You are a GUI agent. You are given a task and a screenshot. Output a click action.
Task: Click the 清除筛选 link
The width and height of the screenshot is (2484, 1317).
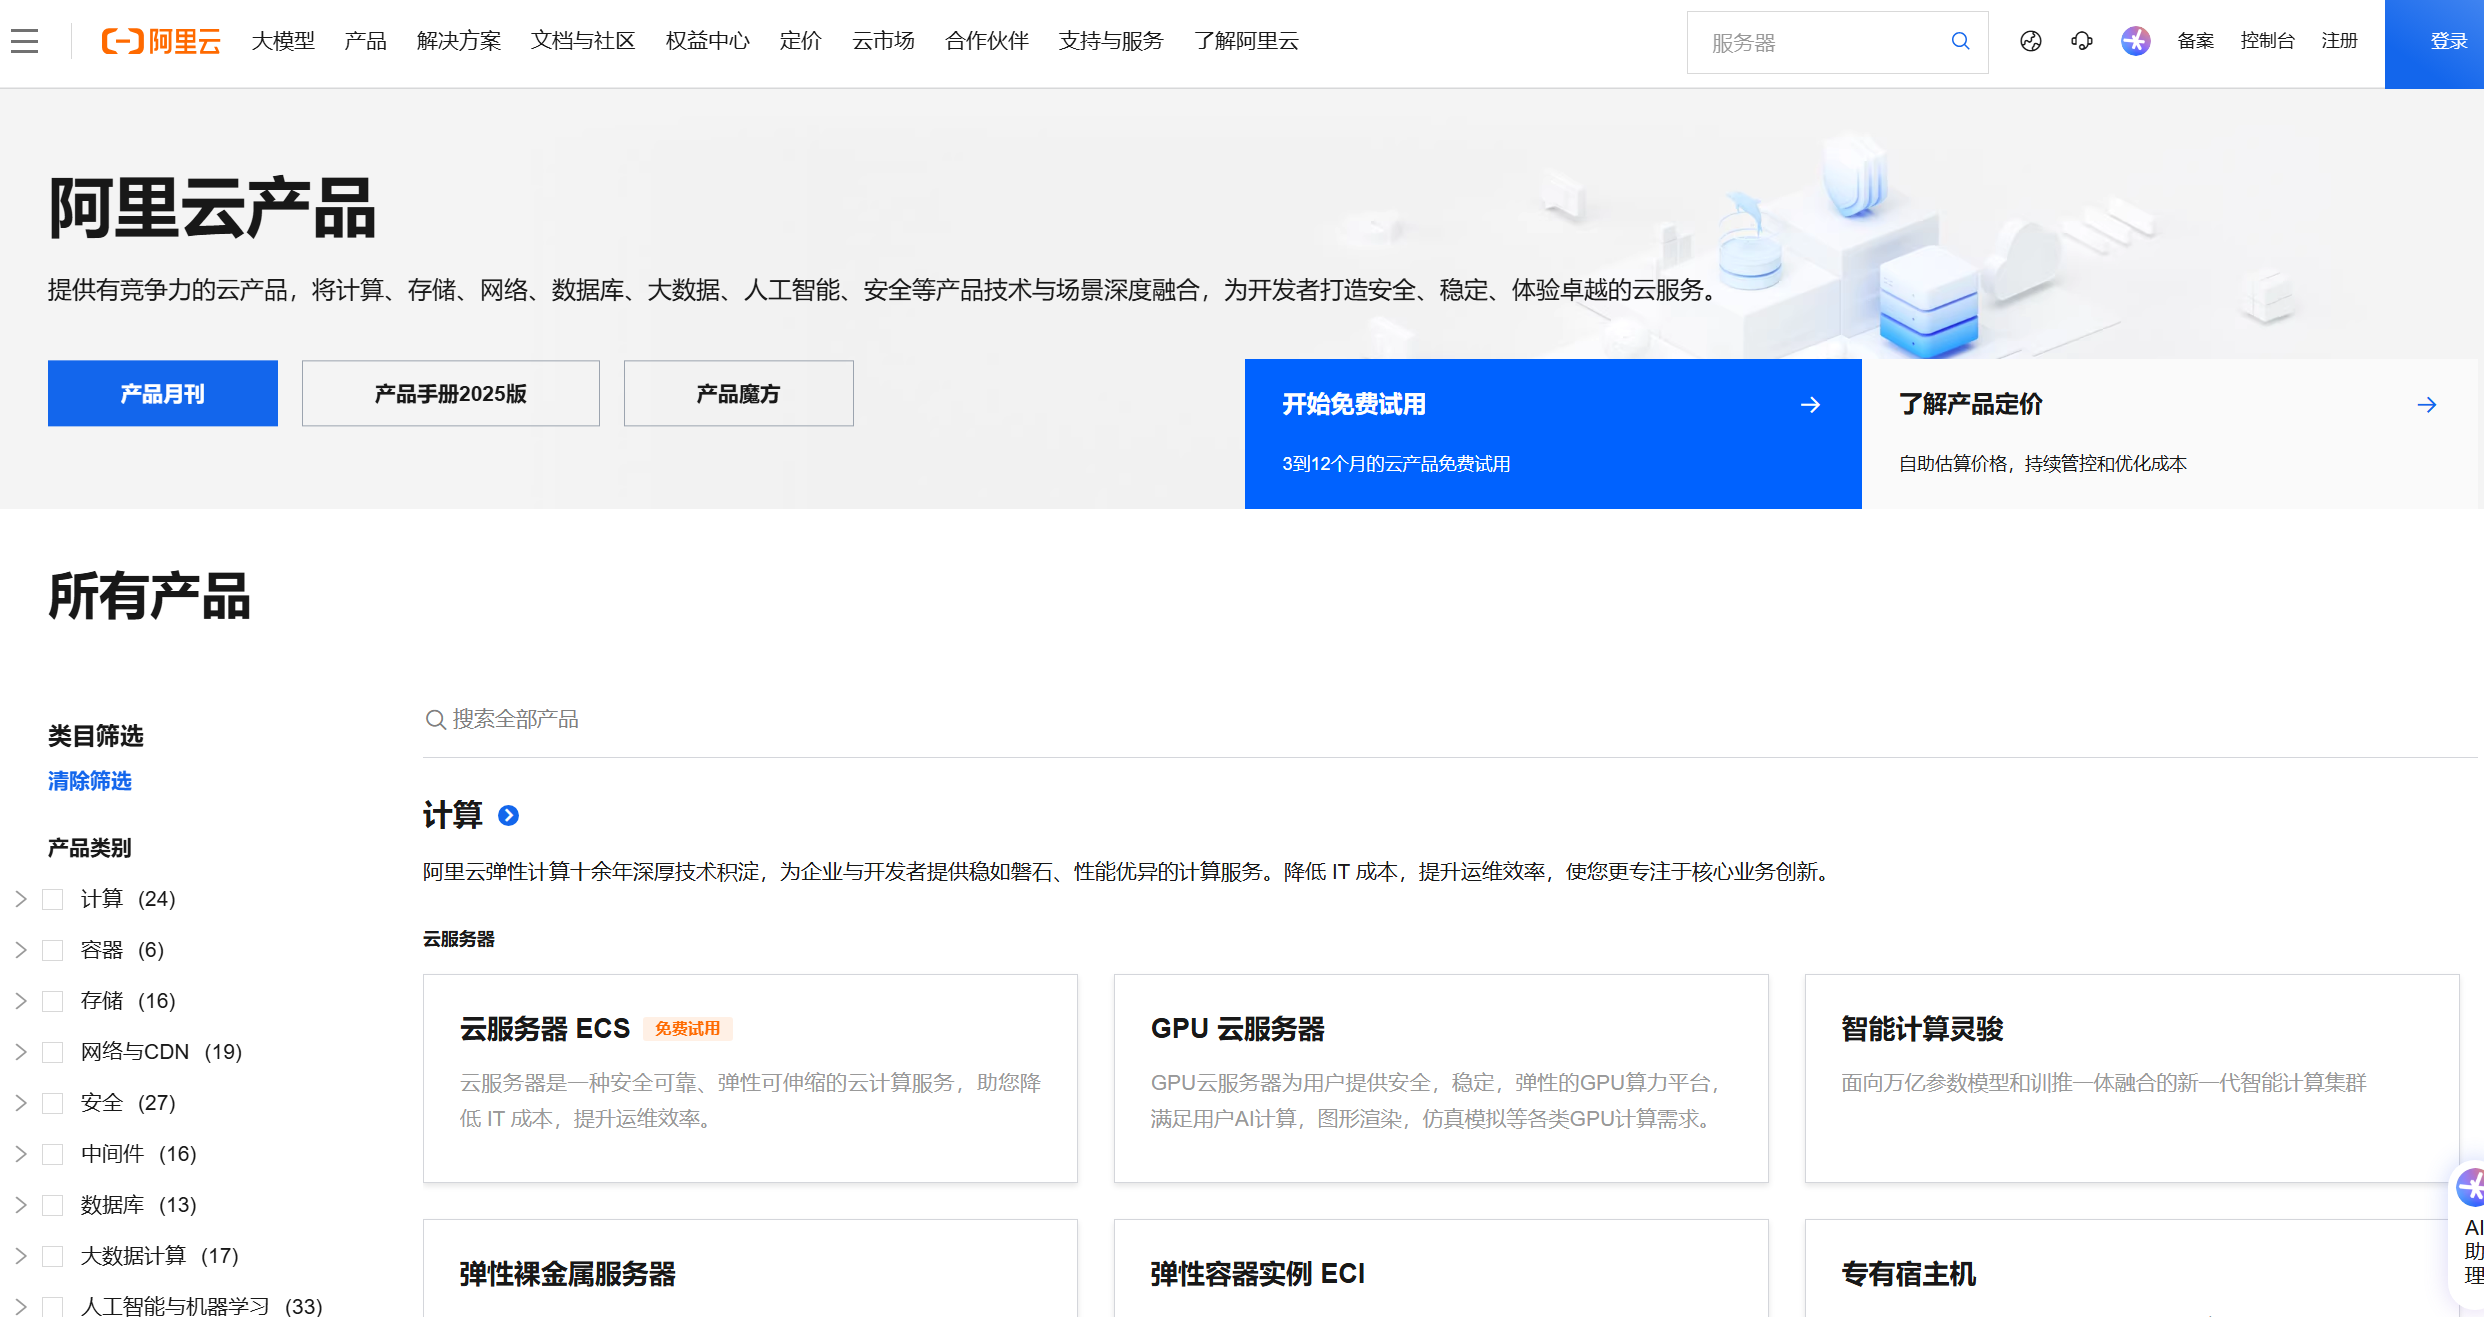pyautogui.click(x=89, y=781)
